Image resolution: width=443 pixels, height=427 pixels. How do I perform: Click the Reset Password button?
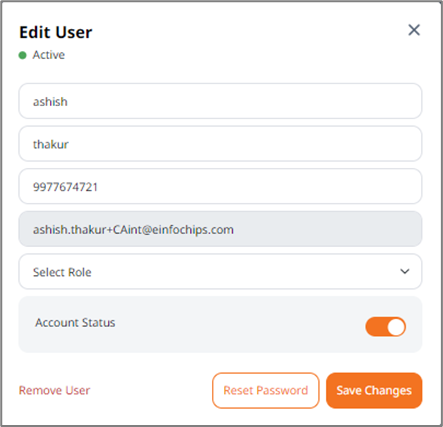266,390
